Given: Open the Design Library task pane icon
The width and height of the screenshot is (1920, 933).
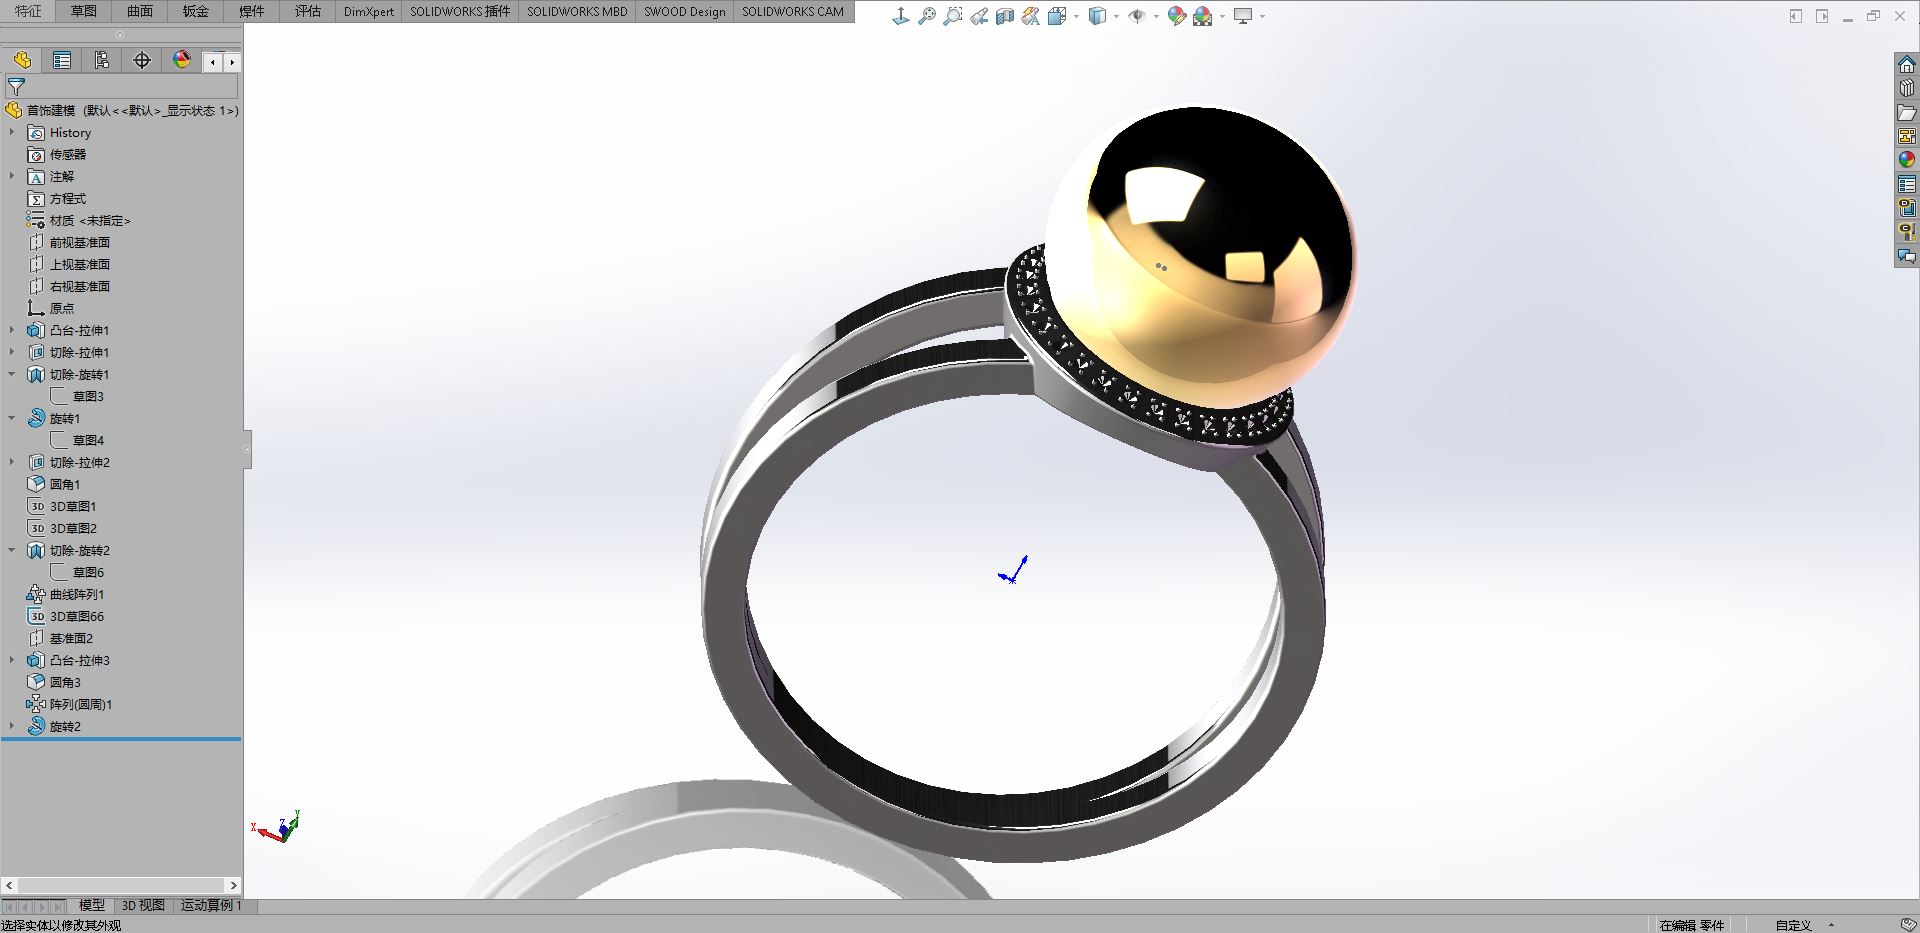Looking at the screenshot, I should 1907,88.
